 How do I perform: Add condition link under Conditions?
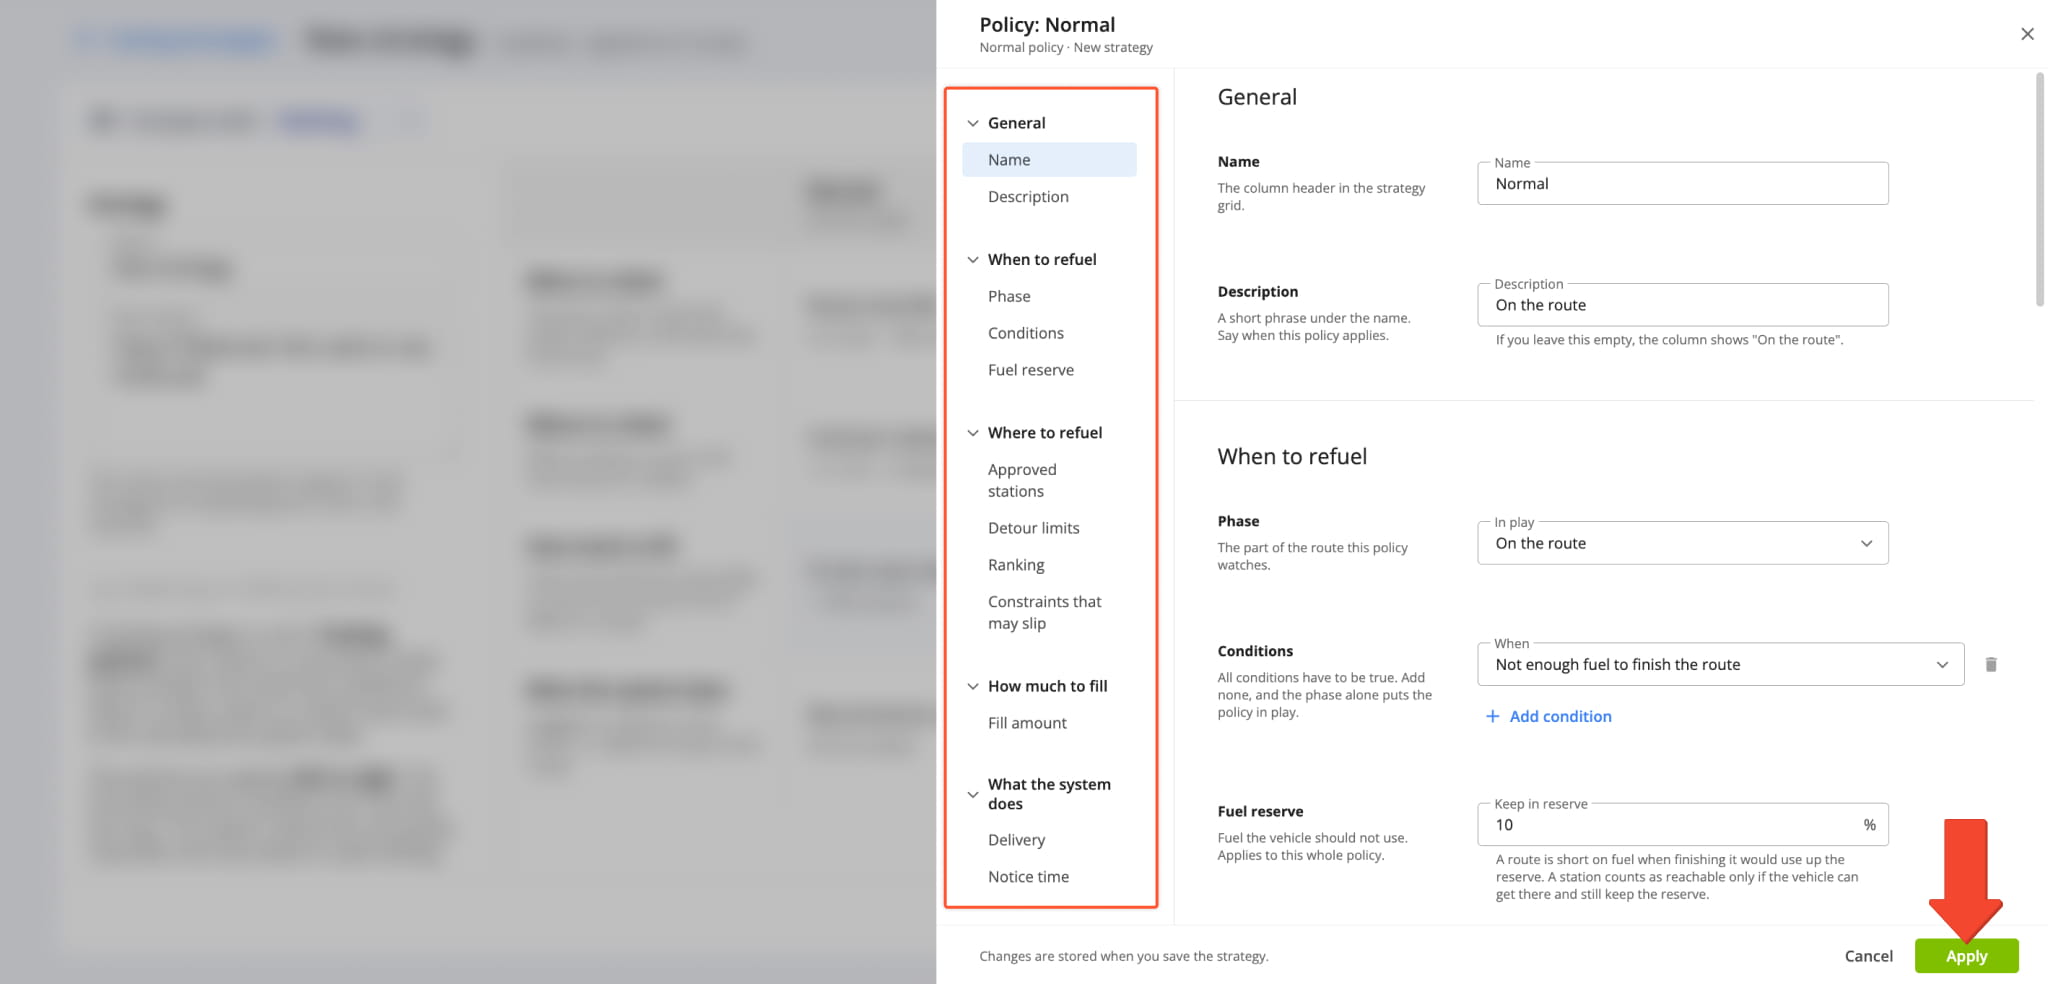pos(1560,716)
